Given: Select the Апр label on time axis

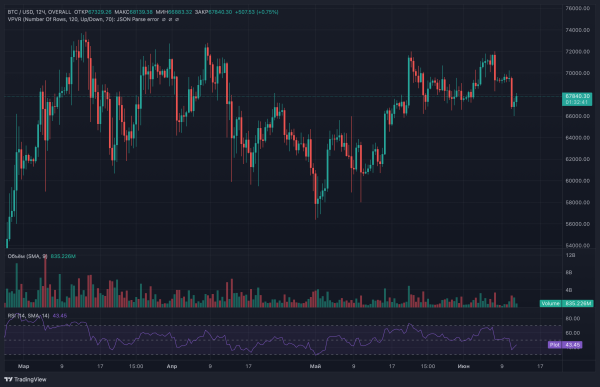Looking at the screenshot, I should 172,366.
